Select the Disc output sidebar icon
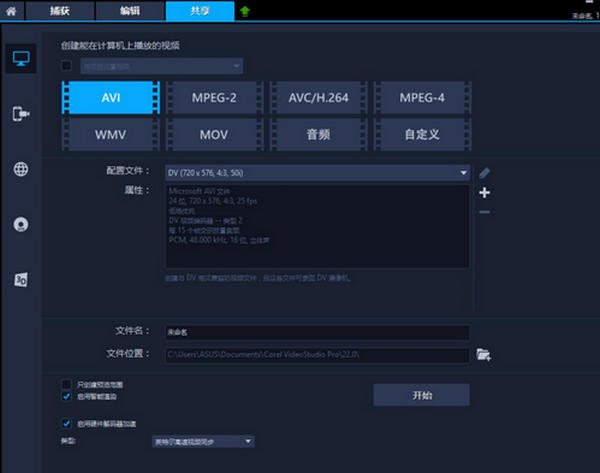Viewport: 600px width, 473px height. [21, 224]
